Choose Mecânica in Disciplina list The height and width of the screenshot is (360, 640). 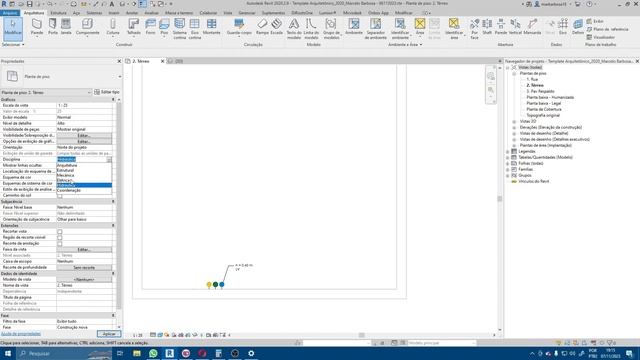point(84,175)
